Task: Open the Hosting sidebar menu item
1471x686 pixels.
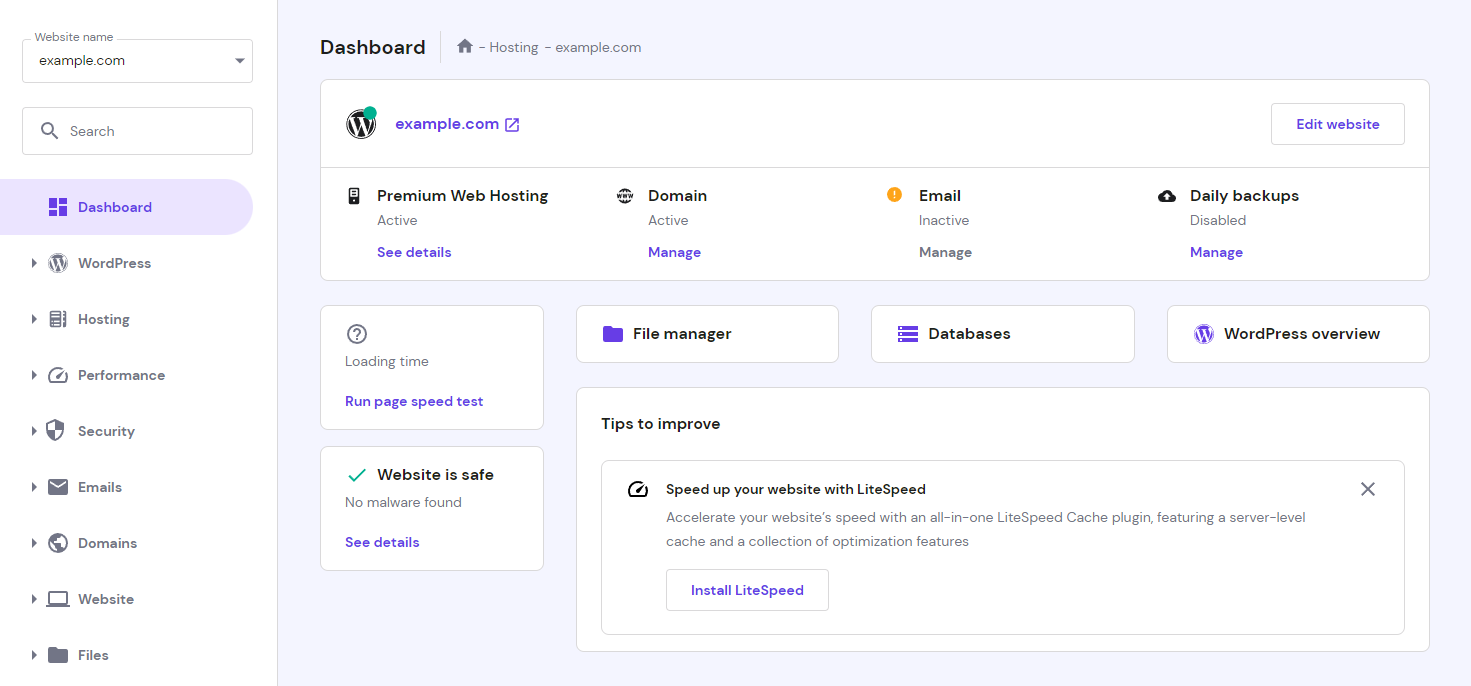Action: (126, 319)
